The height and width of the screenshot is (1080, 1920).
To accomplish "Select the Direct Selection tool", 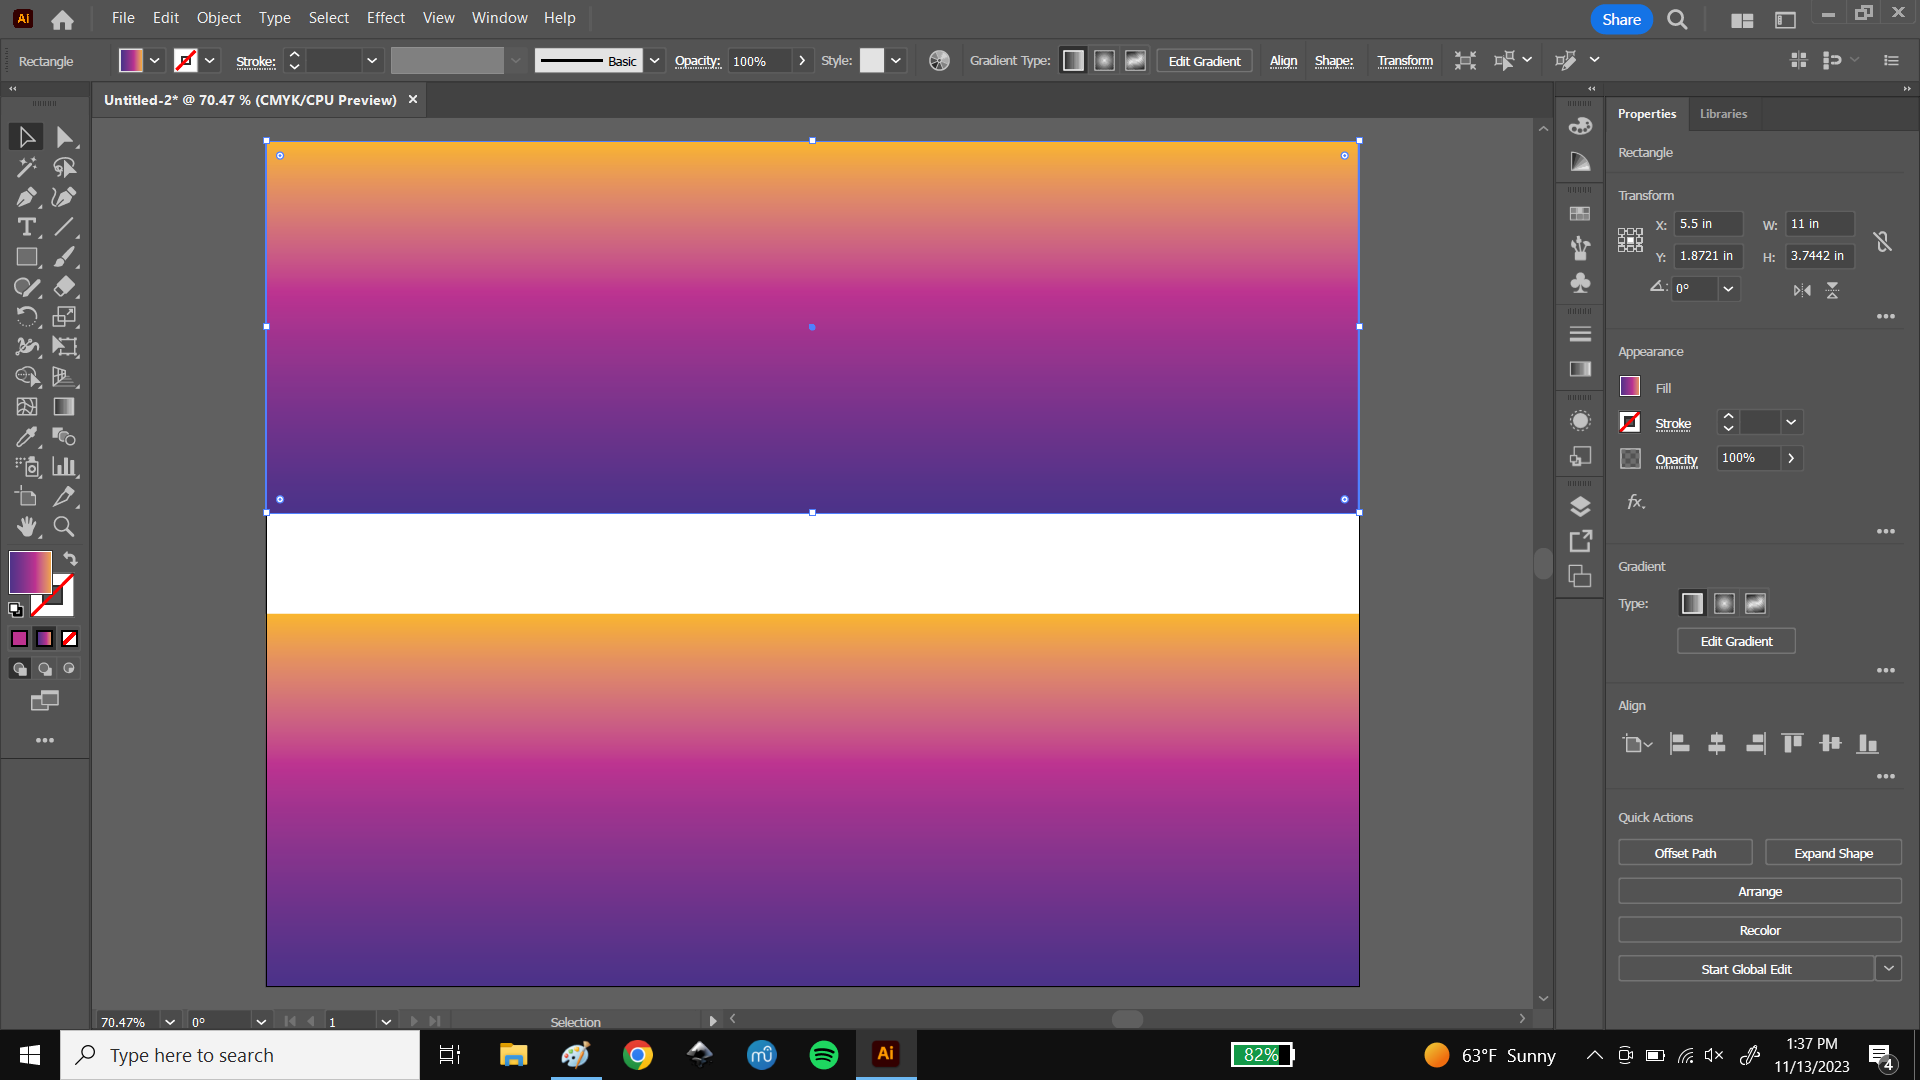I will click(x=65, y=137).
